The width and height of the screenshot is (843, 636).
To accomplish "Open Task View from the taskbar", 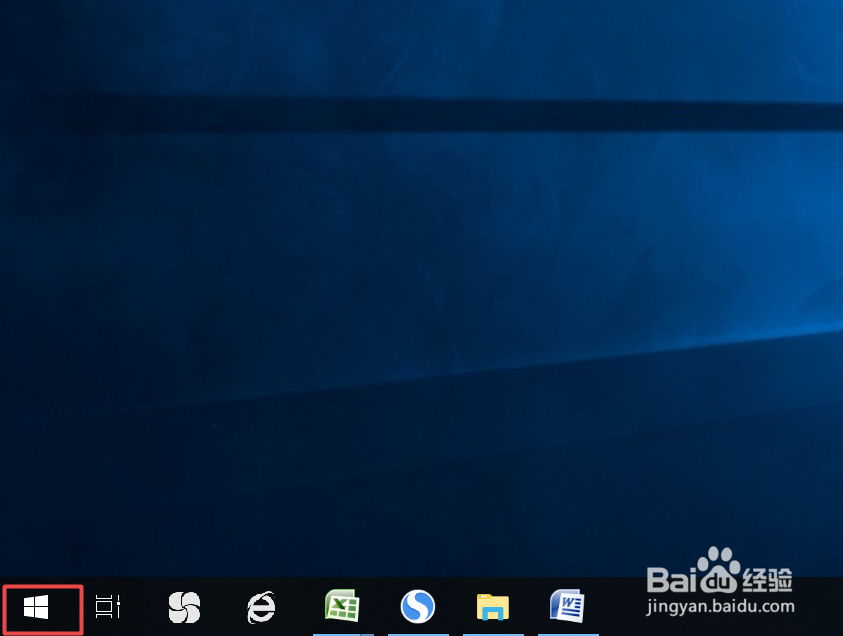I will [x=108, y=607].
